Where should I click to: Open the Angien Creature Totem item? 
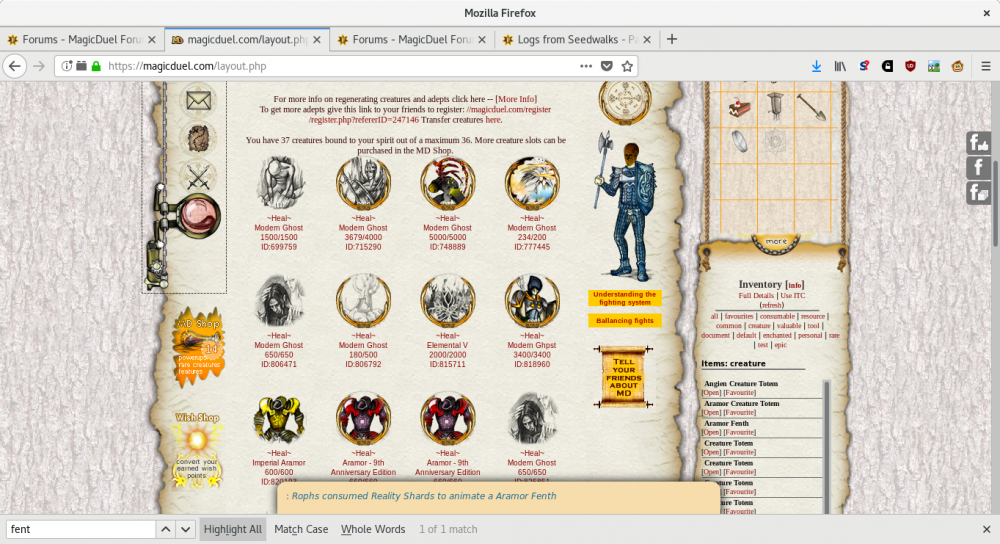coord(711,393)
